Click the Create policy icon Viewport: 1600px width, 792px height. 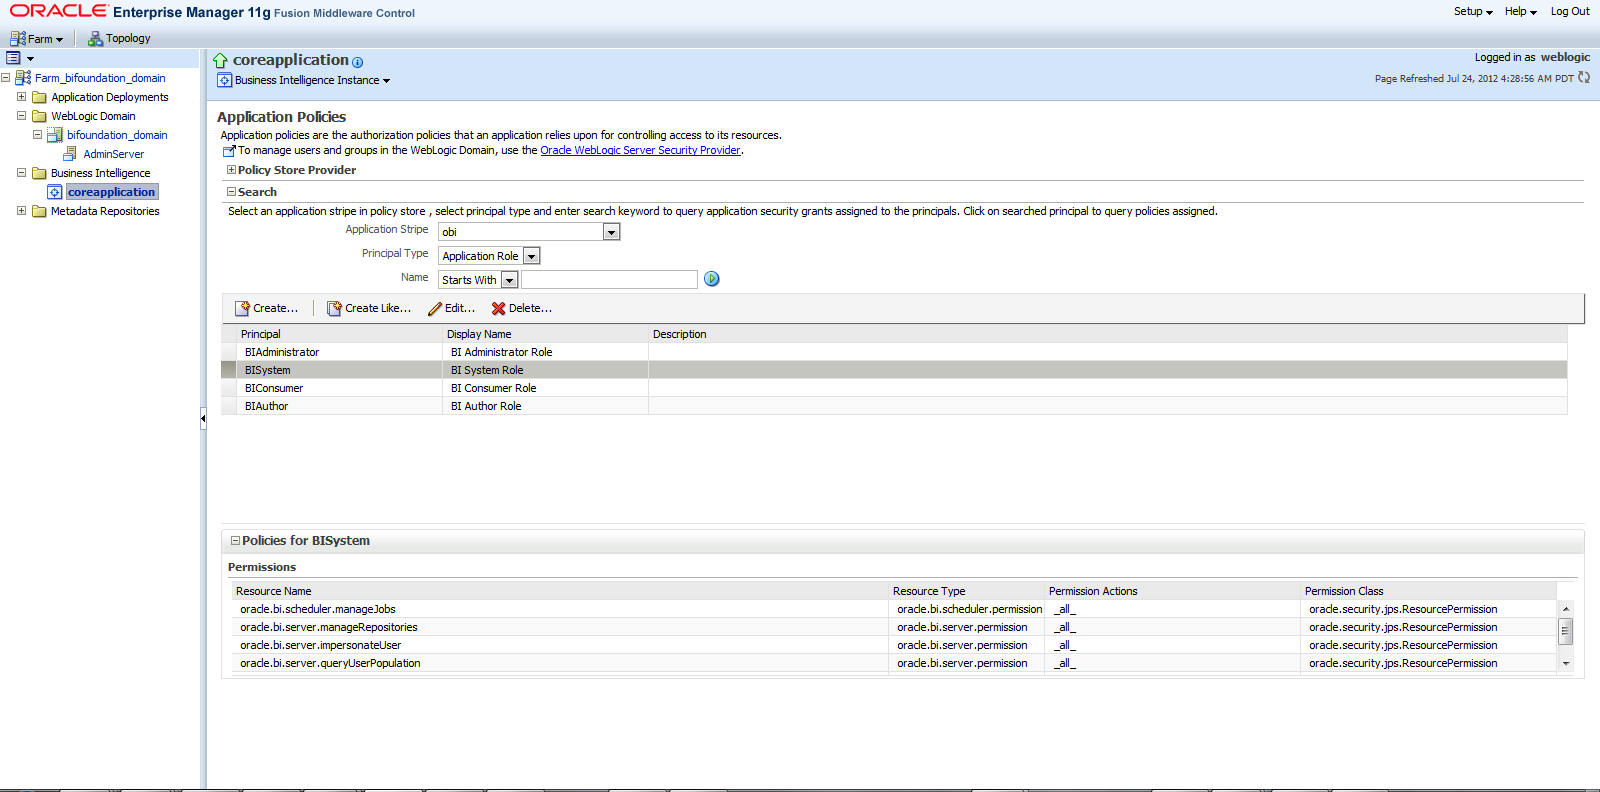(242, 308)
